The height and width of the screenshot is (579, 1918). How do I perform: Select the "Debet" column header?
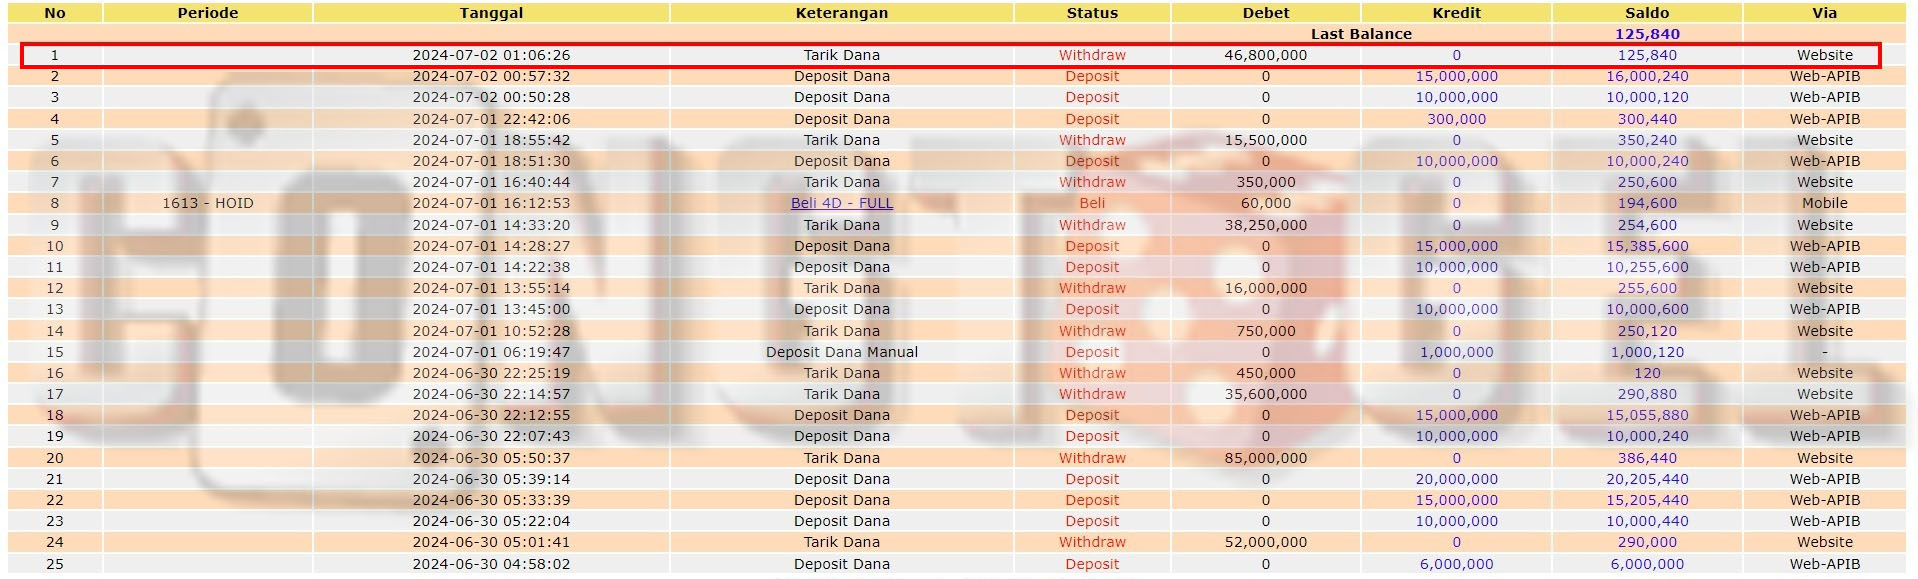[1265, 13]
